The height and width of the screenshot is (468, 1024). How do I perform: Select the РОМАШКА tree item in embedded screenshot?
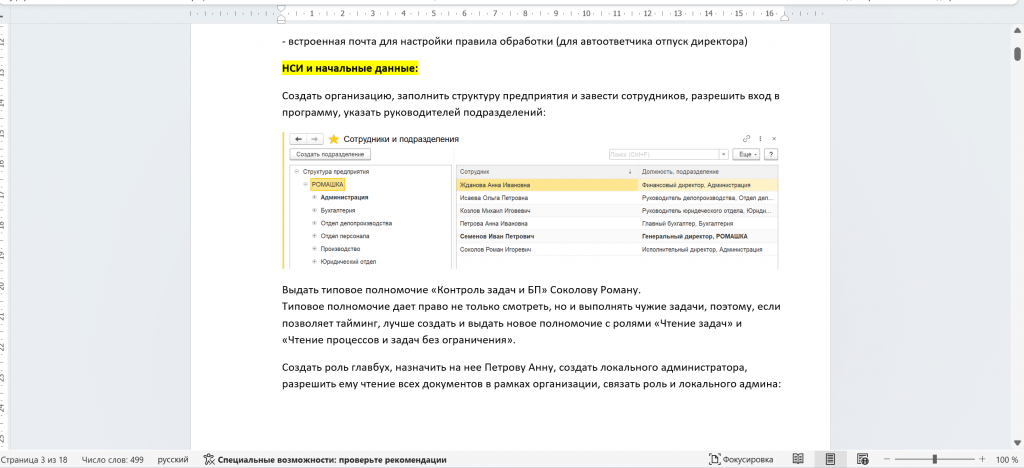[x=327, y=185]
